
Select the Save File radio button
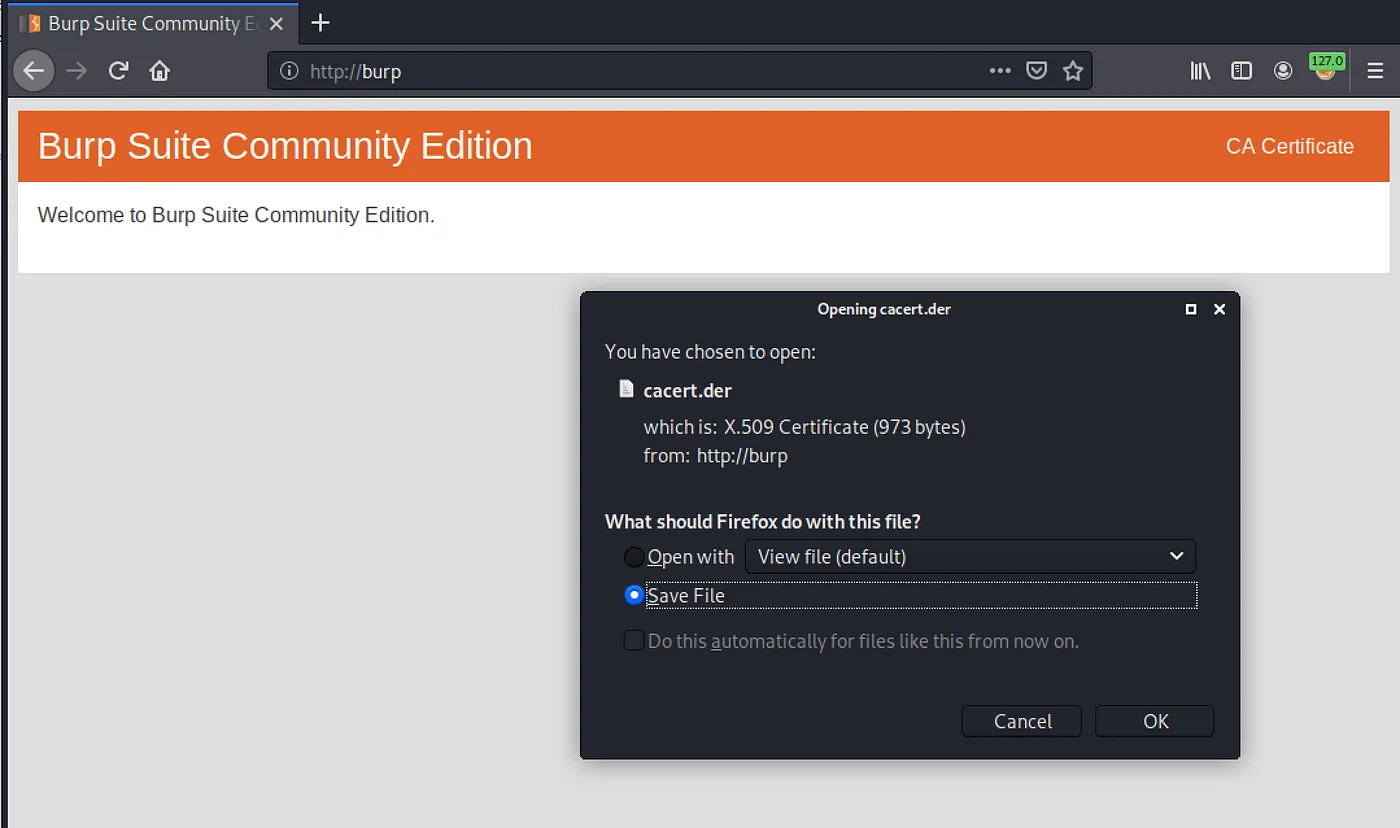click(x=633, y=595)
